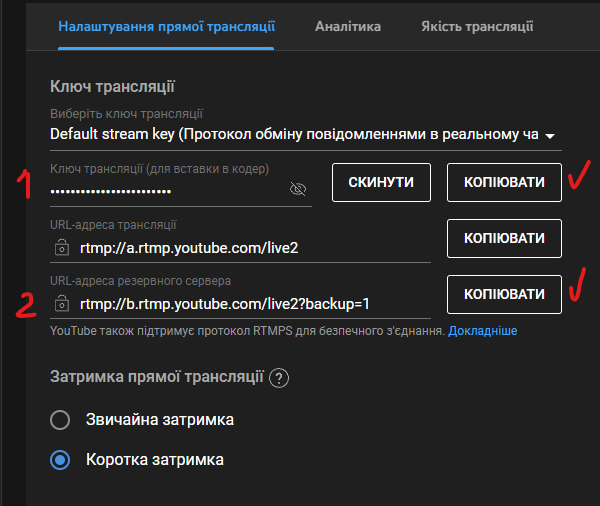Select Звичайна затримка radio button
Image resolution: width=600 pixels, height=506 pixels.
click(60, 420)
